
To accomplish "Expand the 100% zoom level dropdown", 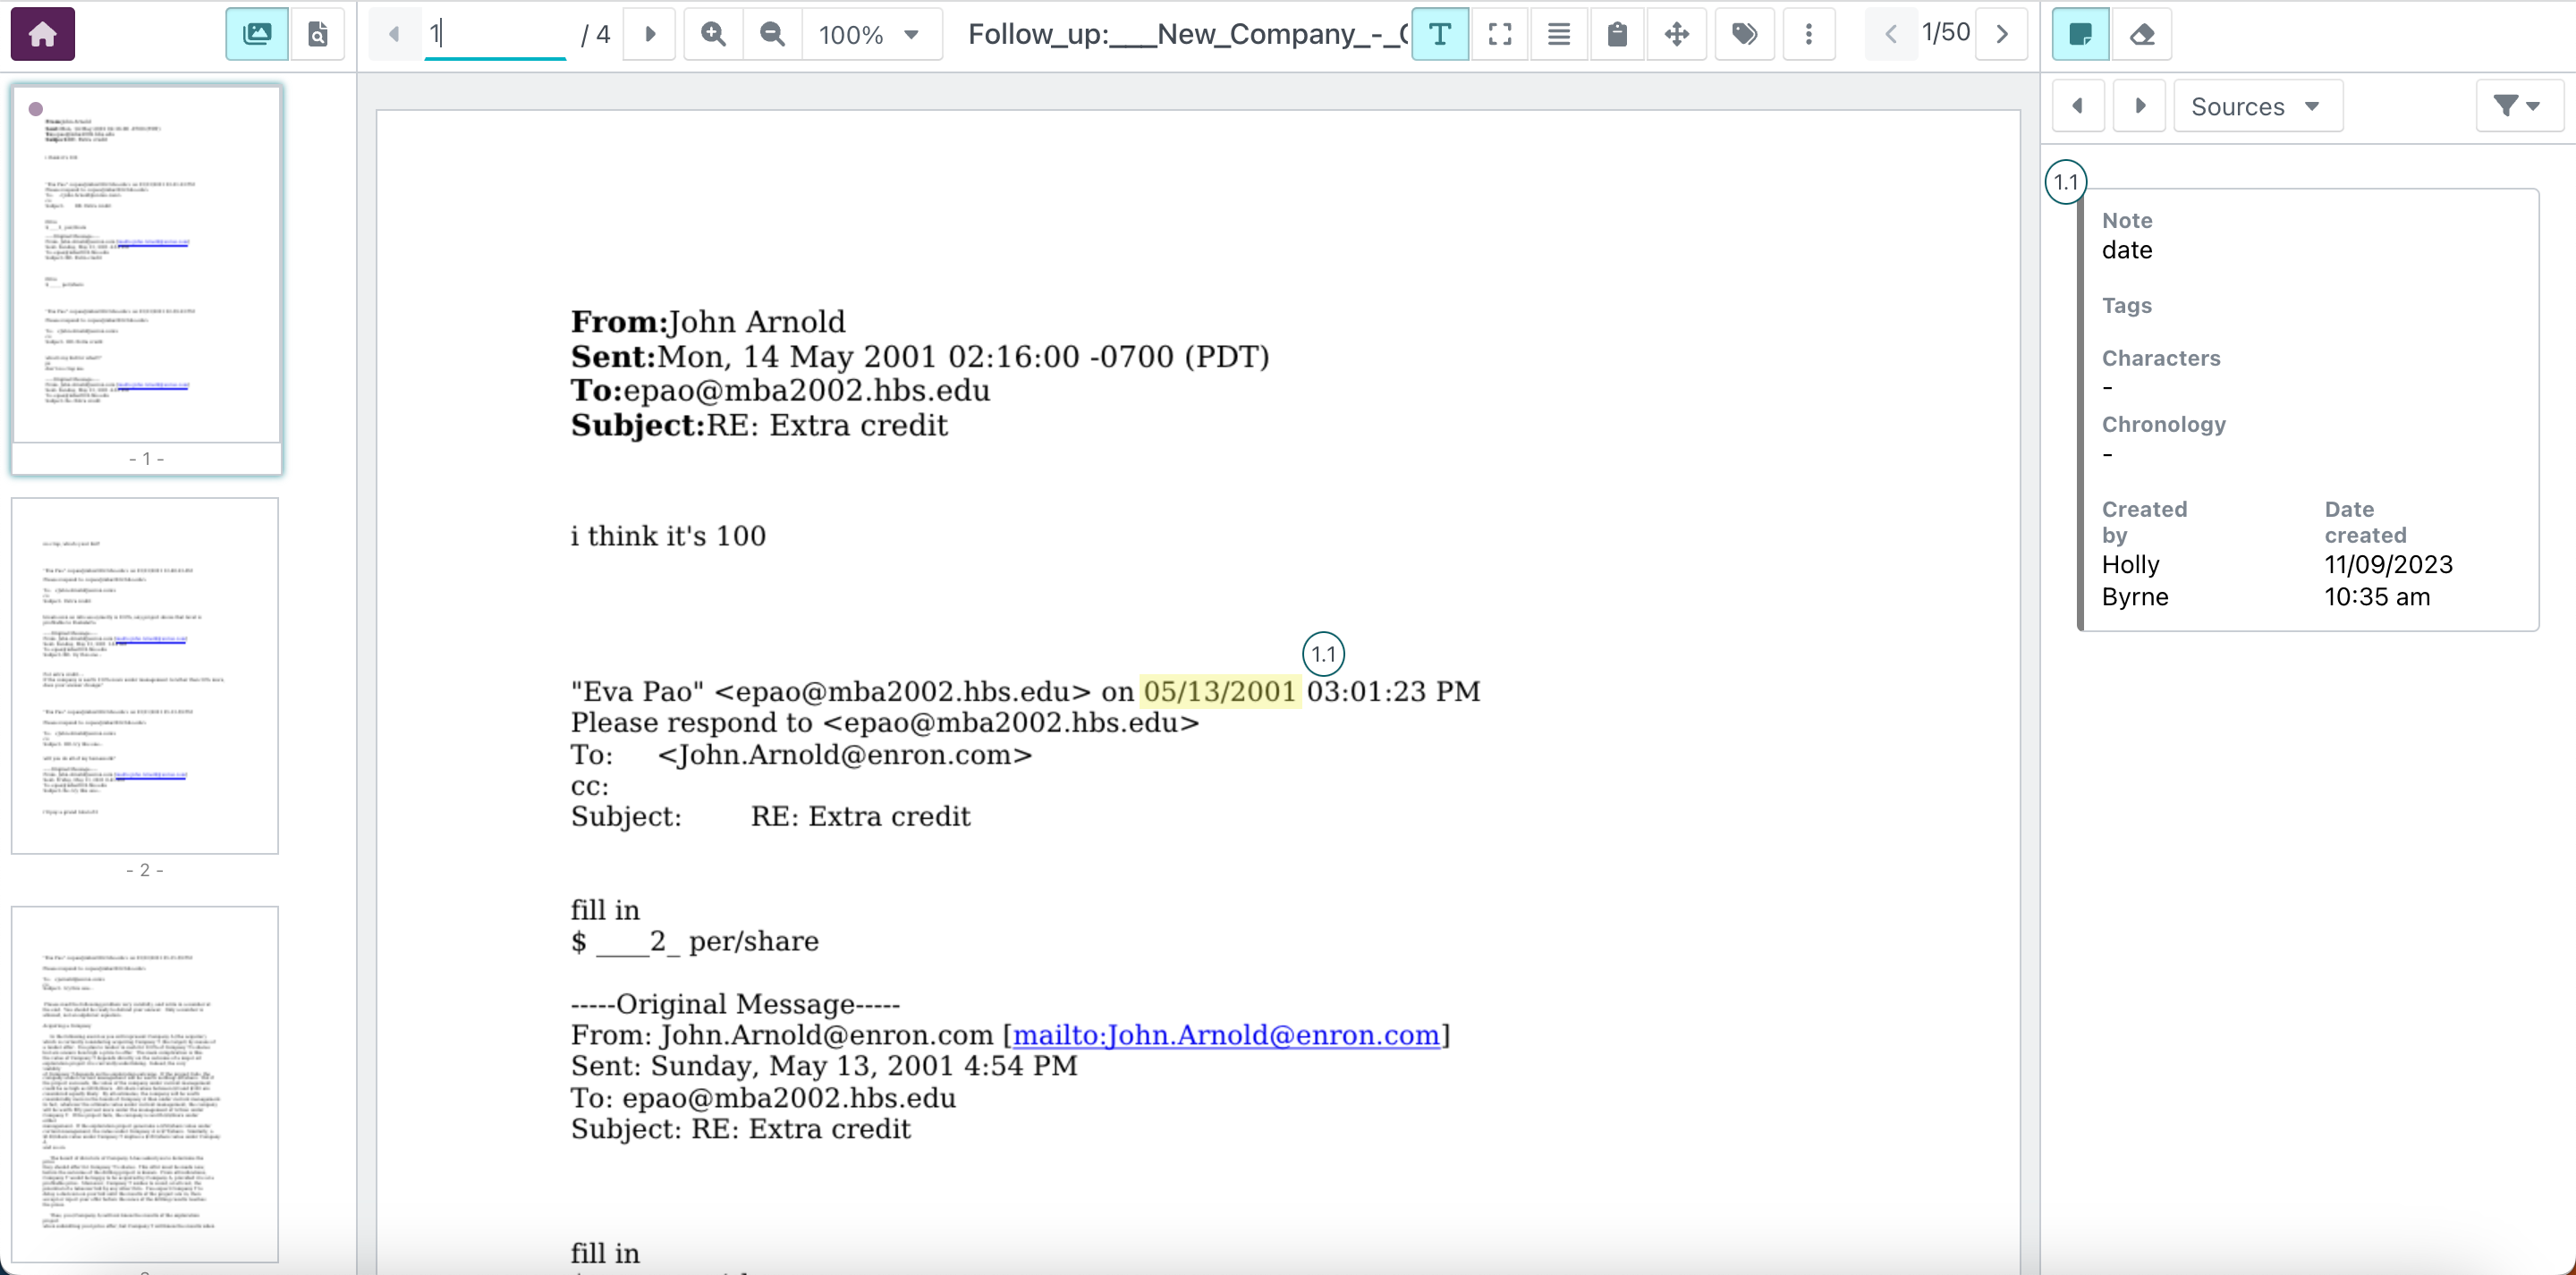I will (x=869, y=34).
